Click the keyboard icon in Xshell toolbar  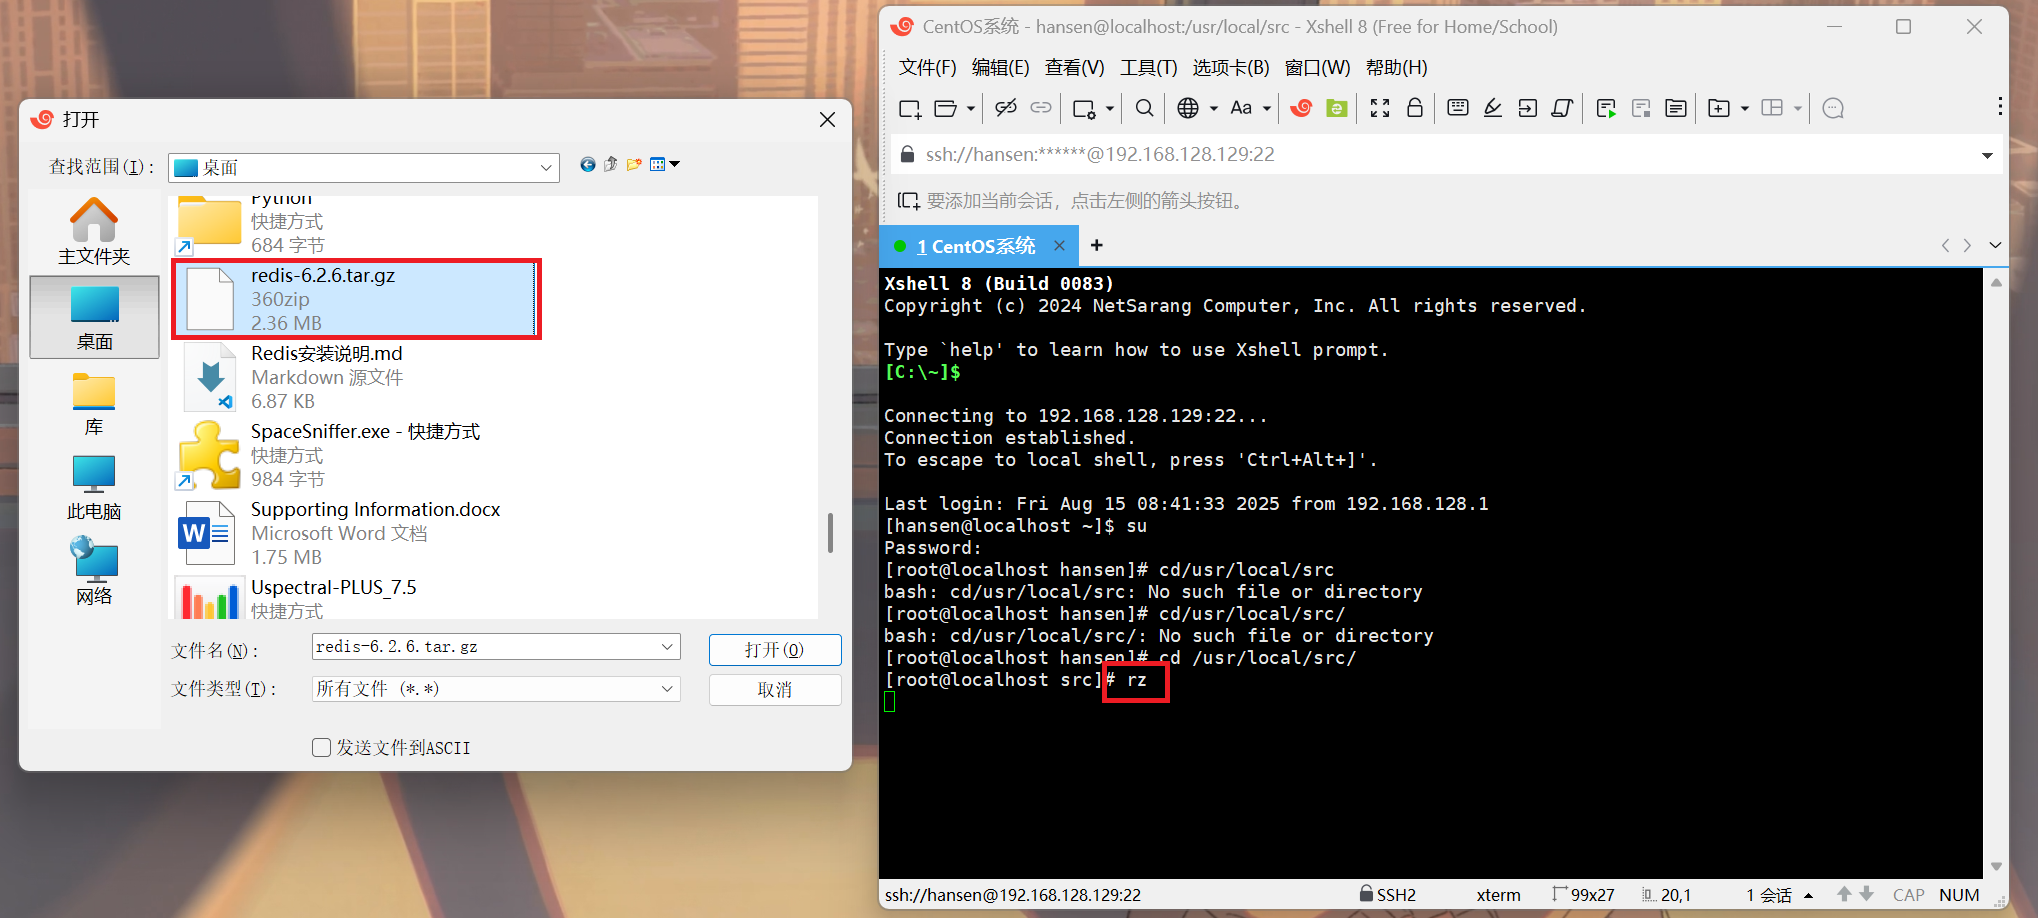[x=1458, y=108]
